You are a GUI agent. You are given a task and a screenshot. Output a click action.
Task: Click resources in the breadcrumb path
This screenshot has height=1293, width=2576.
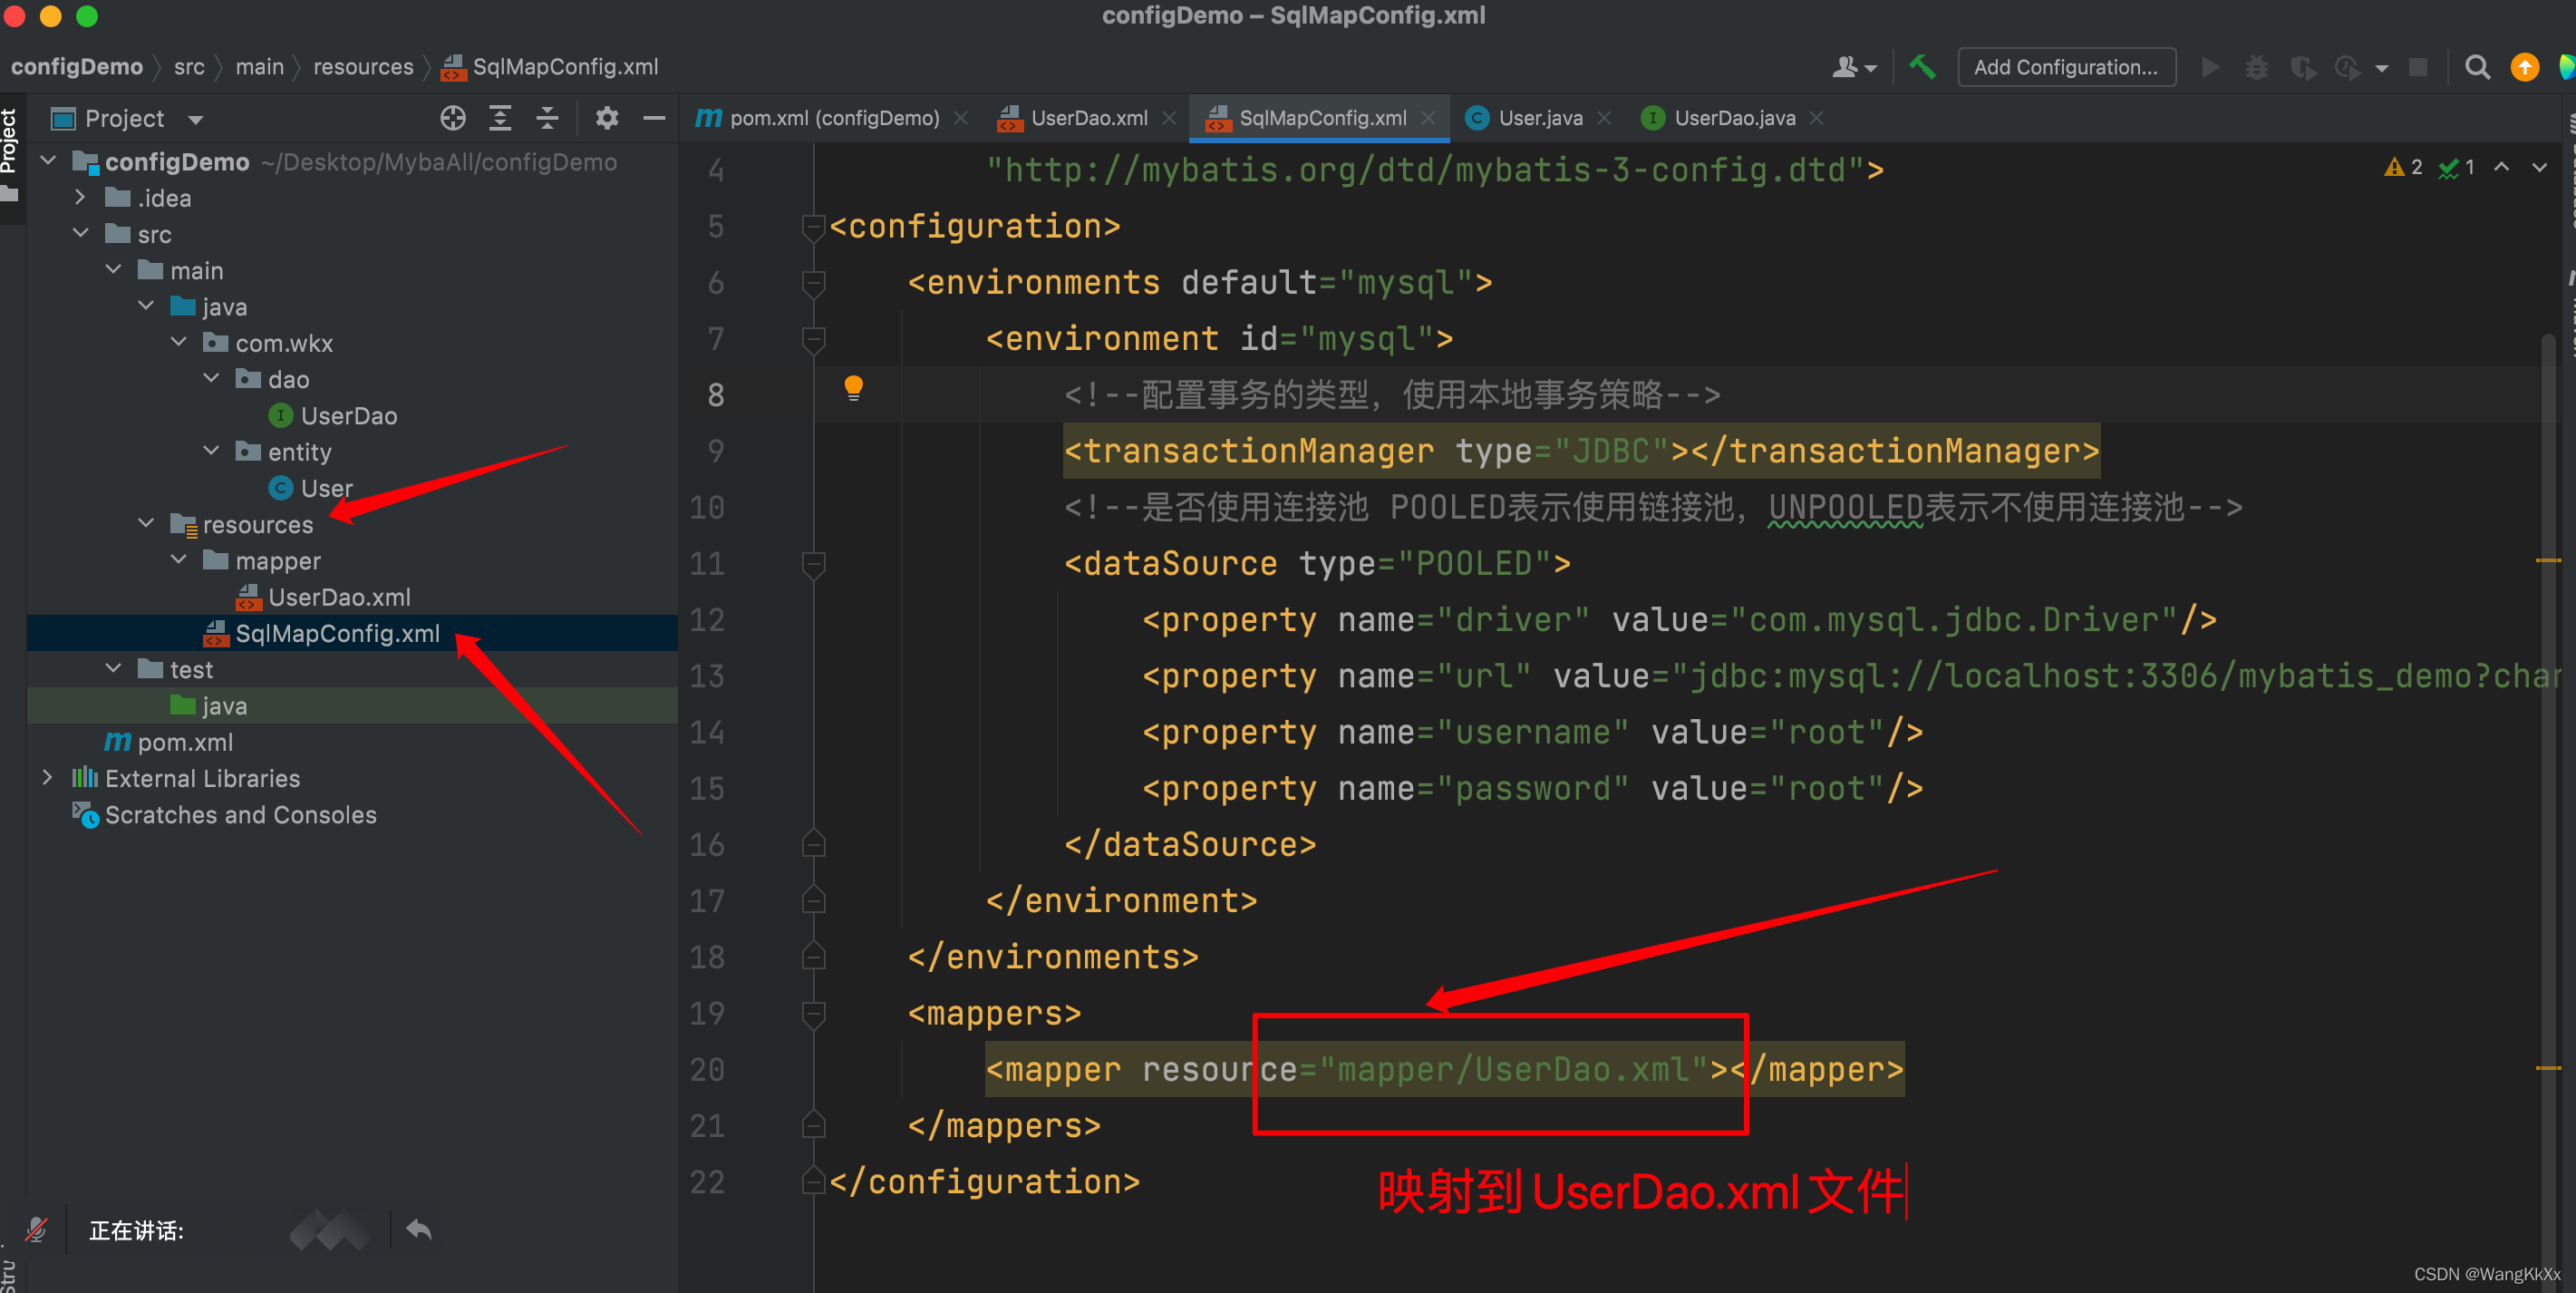pyautogui.click(x=363, y=67)
